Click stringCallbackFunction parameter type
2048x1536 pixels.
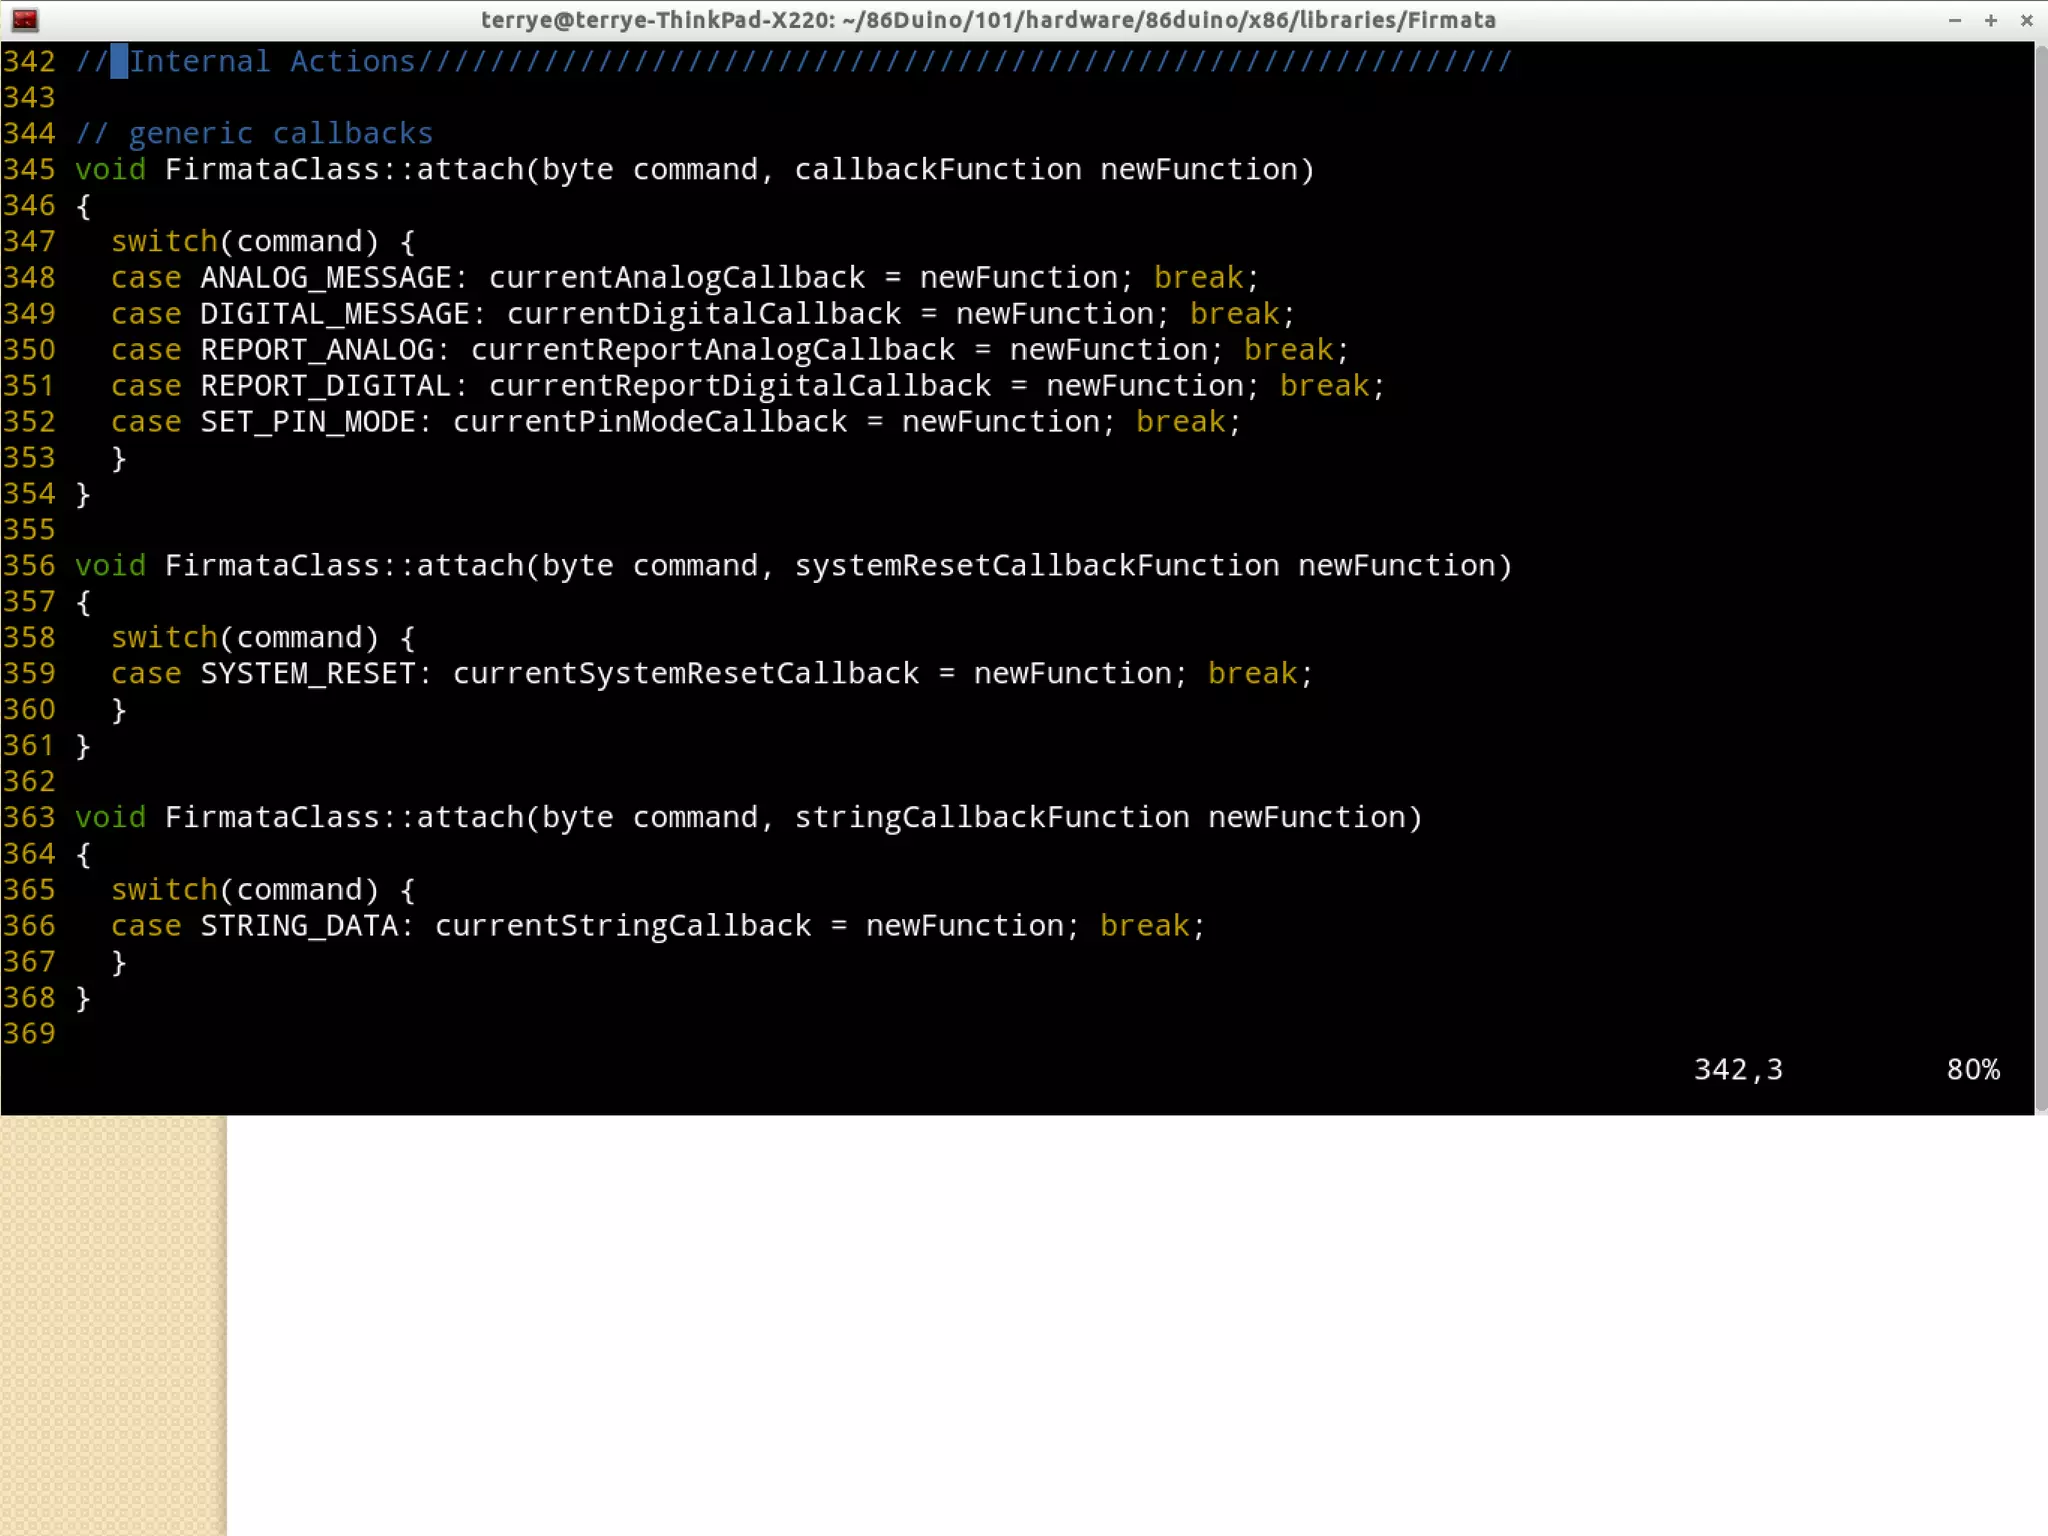pos(992,818)
